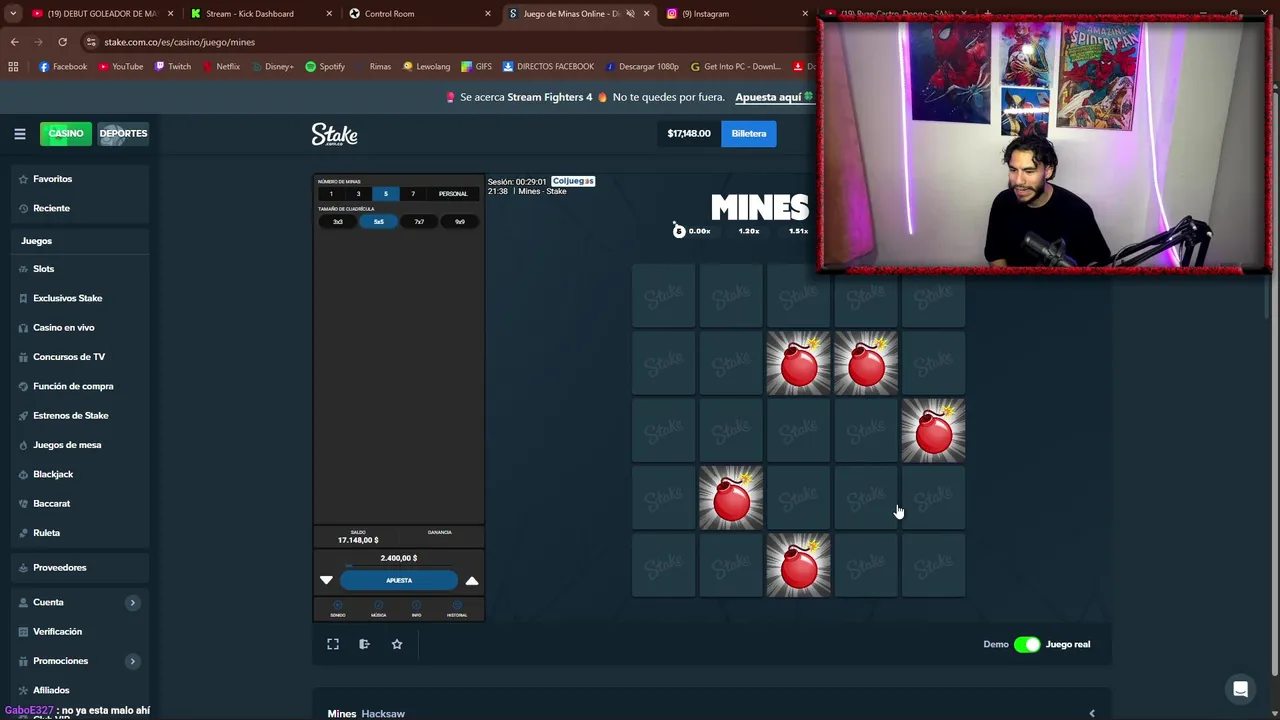Click the muted-audio icon on the Stake tab

click(630, 14)
